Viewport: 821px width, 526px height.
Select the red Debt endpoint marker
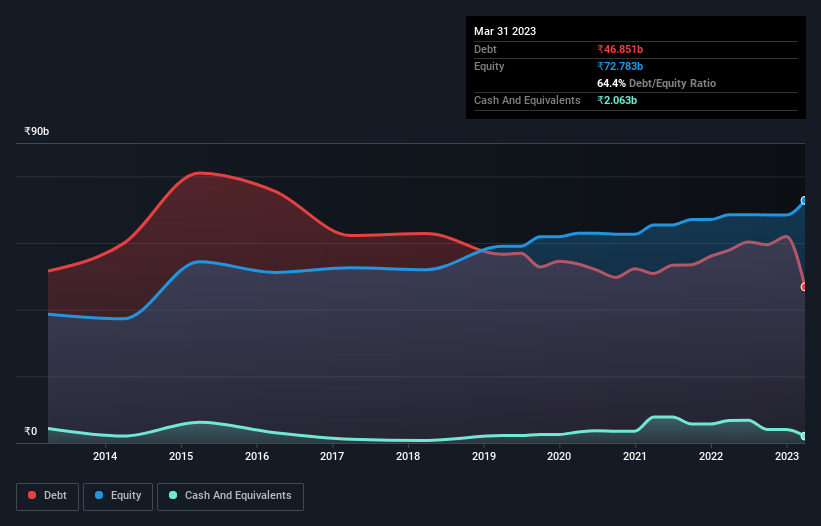pos(804,287)
